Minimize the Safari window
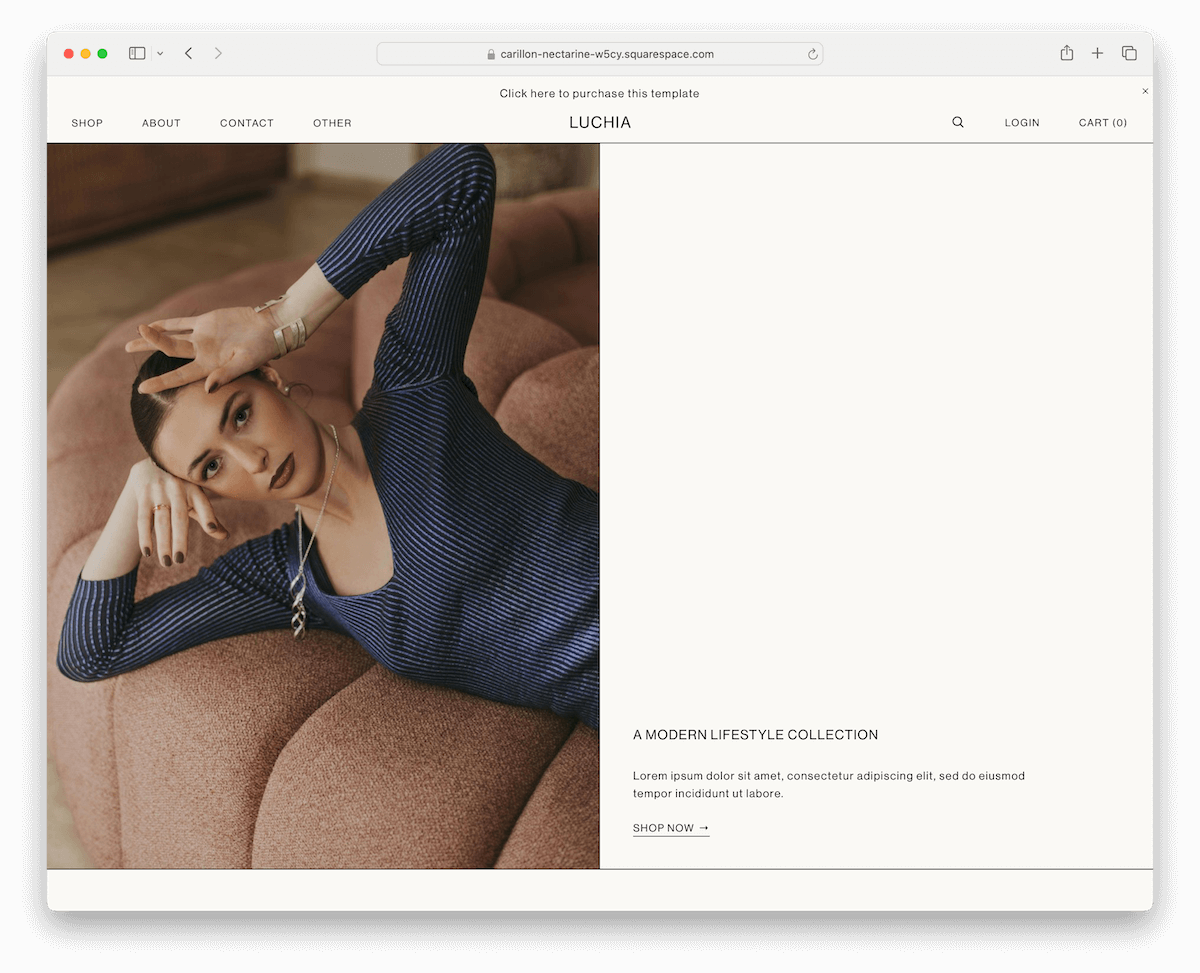 click(x=86, y=53)
